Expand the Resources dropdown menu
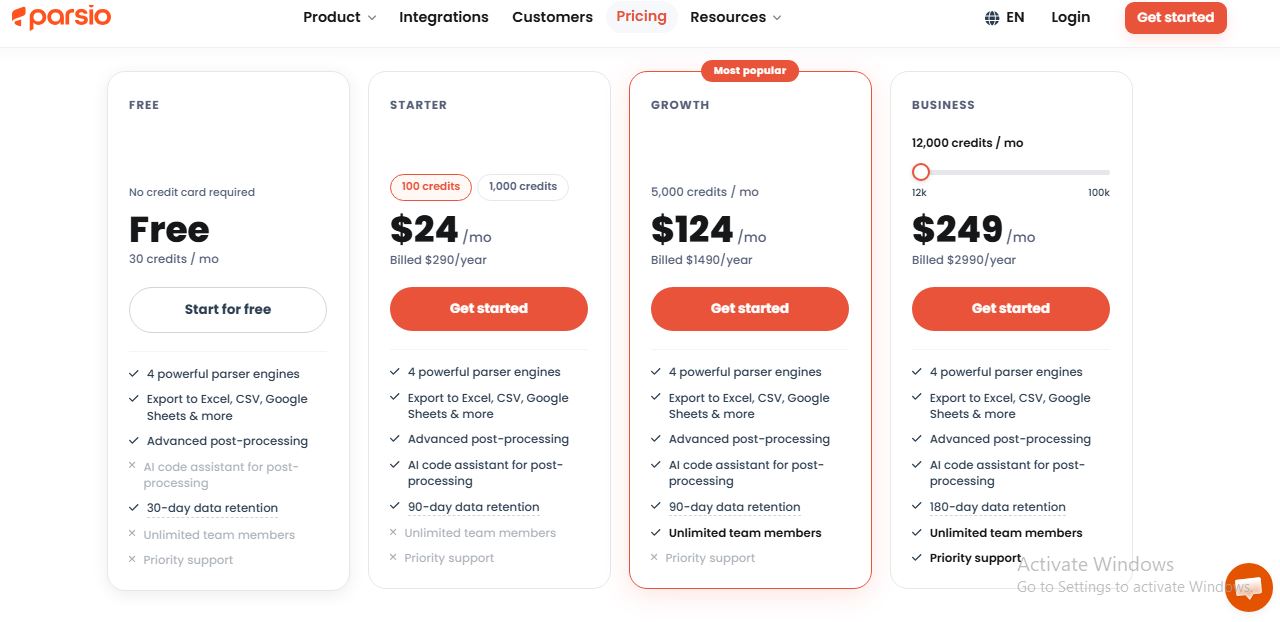1280x622 pixels. [736, 17]
